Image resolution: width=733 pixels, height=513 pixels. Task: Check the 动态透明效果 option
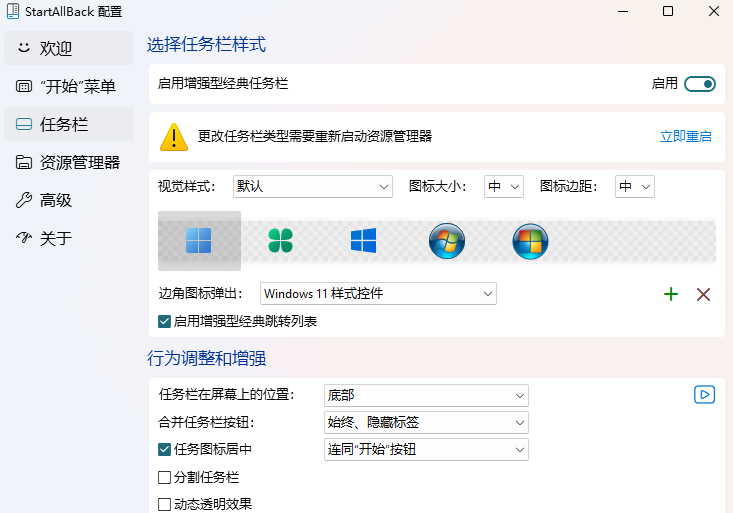click(165, 505)
